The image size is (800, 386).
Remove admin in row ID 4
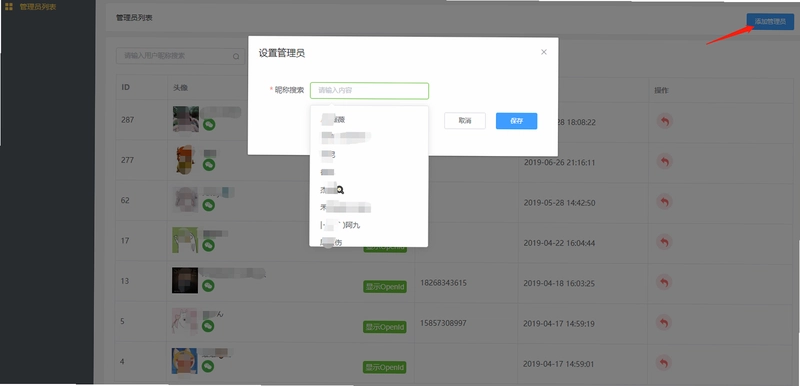tap(664, 363)
